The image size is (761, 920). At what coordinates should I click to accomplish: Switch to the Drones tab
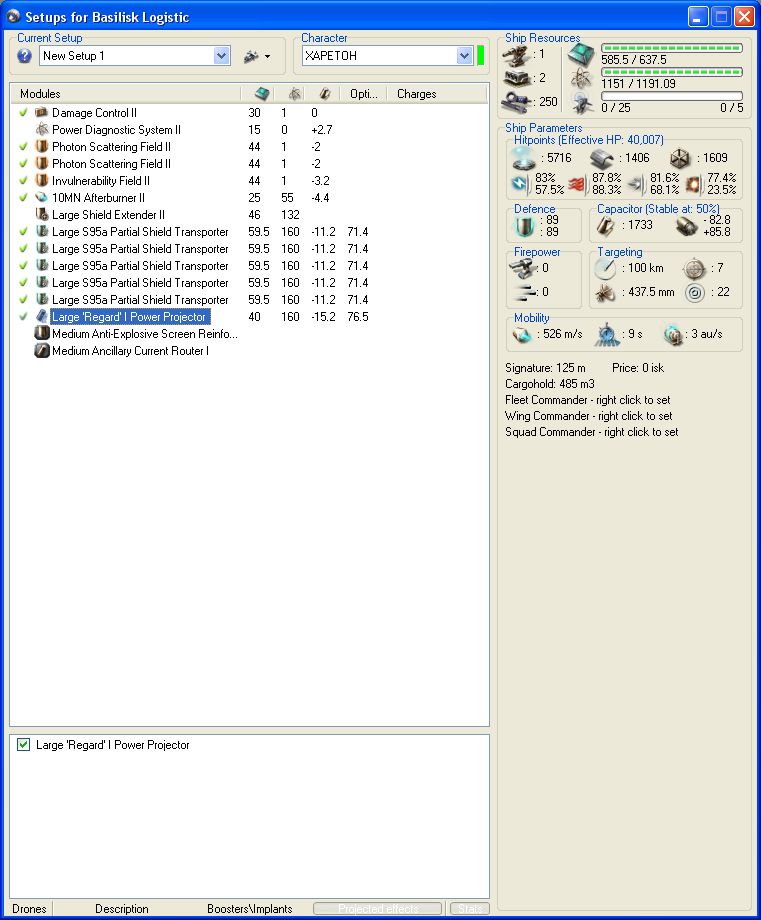[x=29, y=908]
